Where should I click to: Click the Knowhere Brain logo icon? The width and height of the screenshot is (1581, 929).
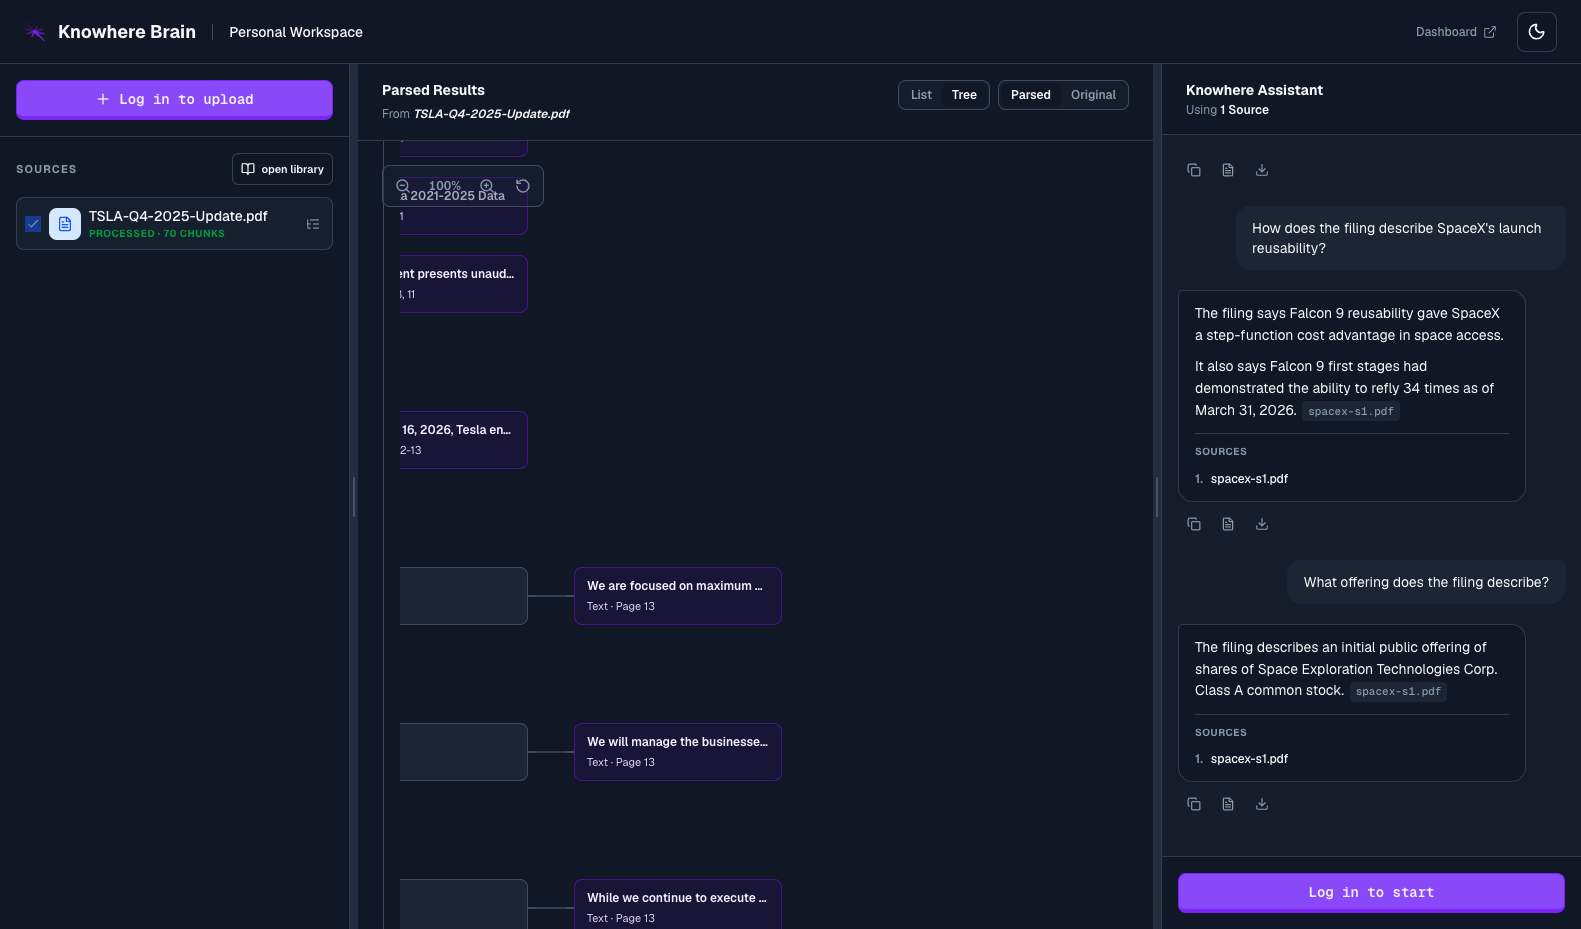click(x=35, y=32)
